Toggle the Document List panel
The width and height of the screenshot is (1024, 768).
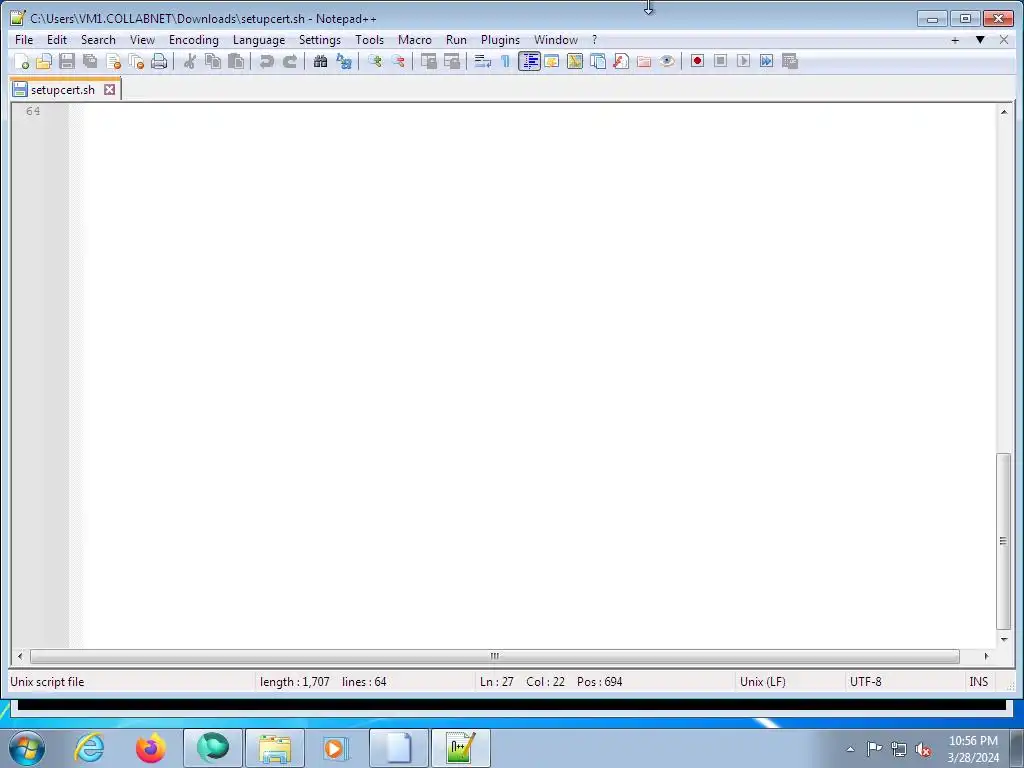coord(598,61)
